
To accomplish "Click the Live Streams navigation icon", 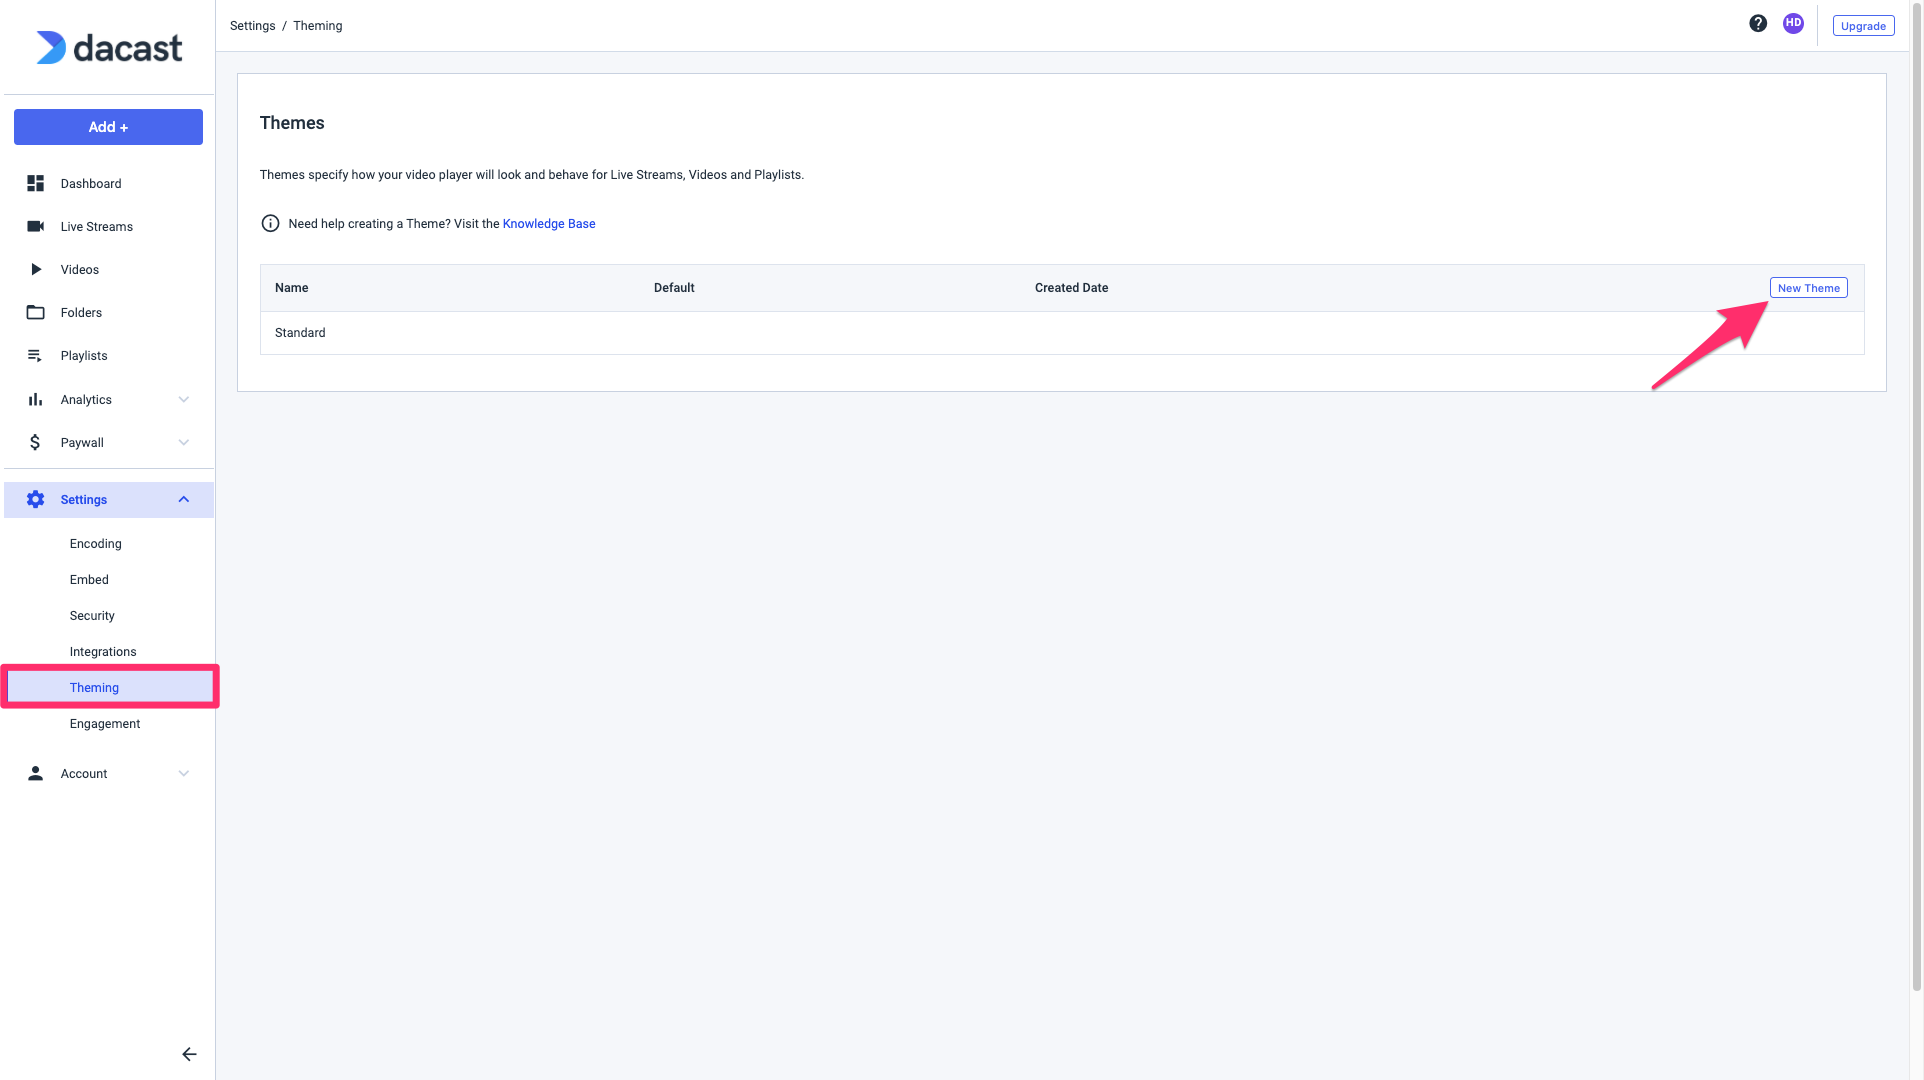I will tap(36, 226).
